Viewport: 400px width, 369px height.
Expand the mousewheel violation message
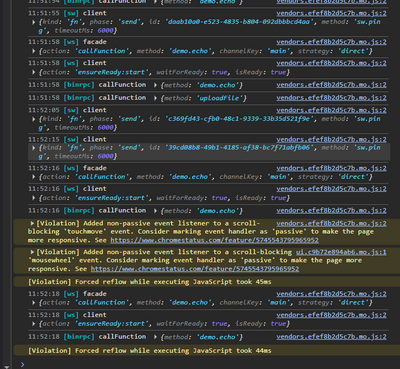click(32, 252)
